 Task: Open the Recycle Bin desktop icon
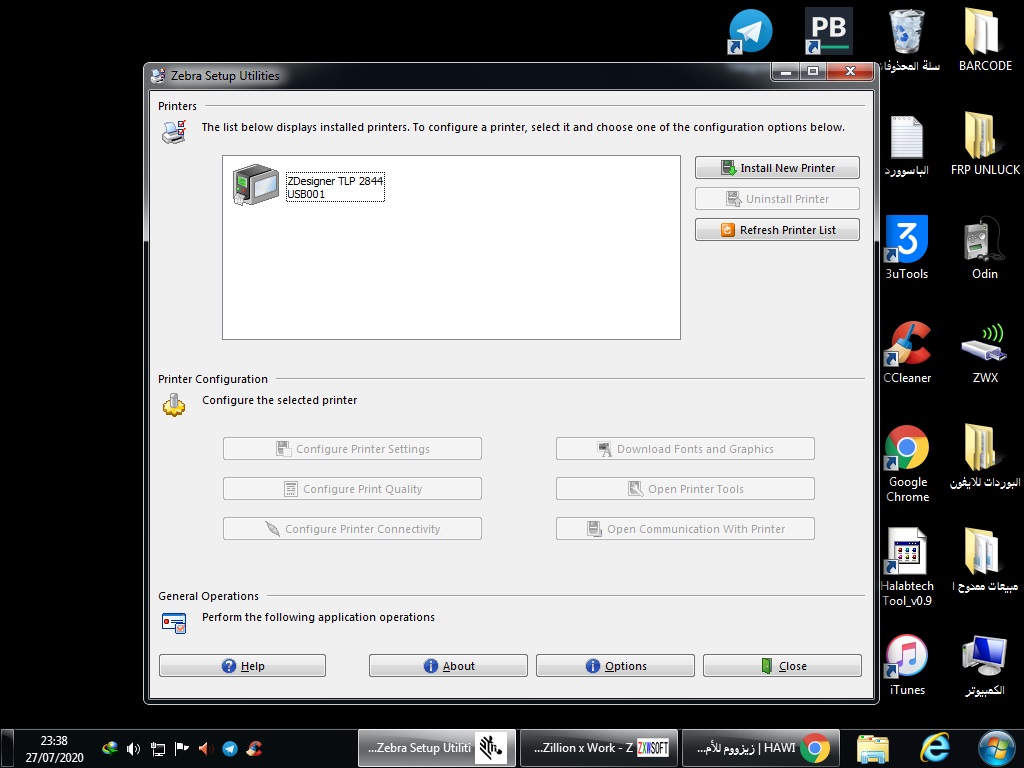tap(908, 40)
